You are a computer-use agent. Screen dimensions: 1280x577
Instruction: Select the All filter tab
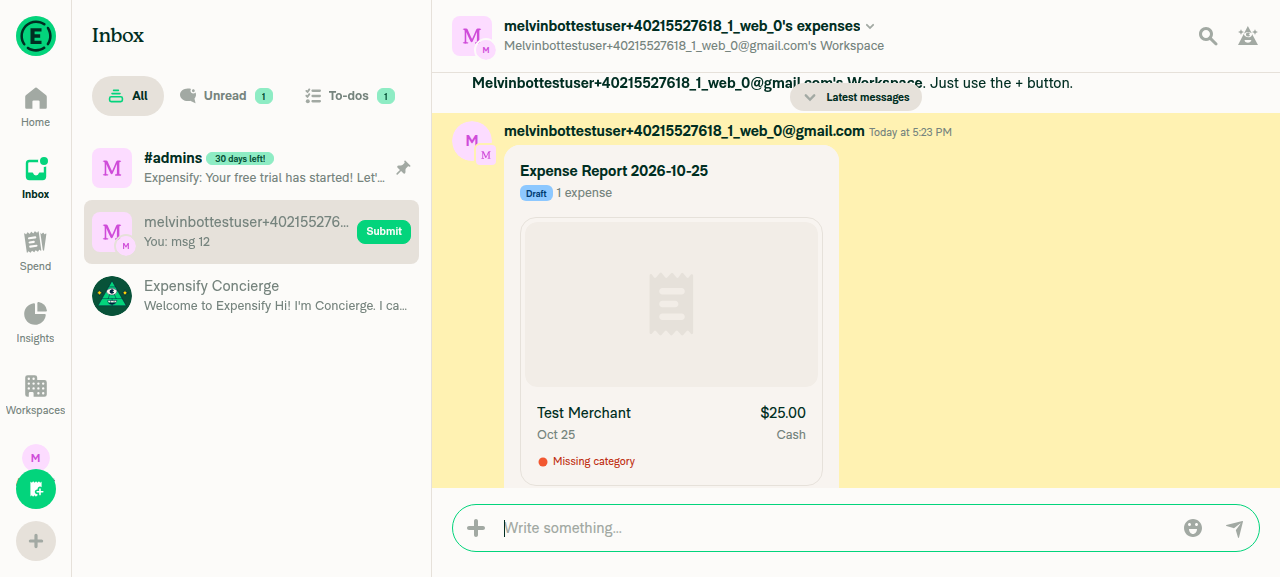click(x=128, y=96)
